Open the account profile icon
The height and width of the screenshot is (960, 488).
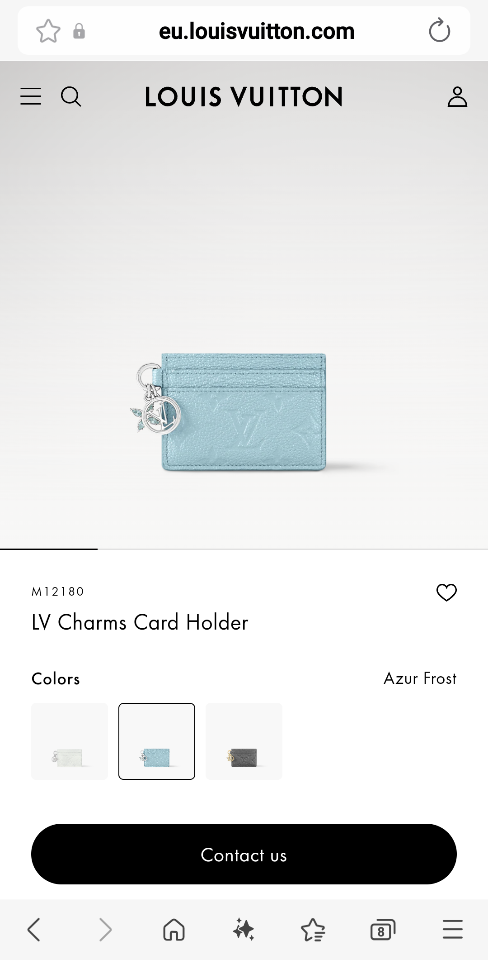457,97
